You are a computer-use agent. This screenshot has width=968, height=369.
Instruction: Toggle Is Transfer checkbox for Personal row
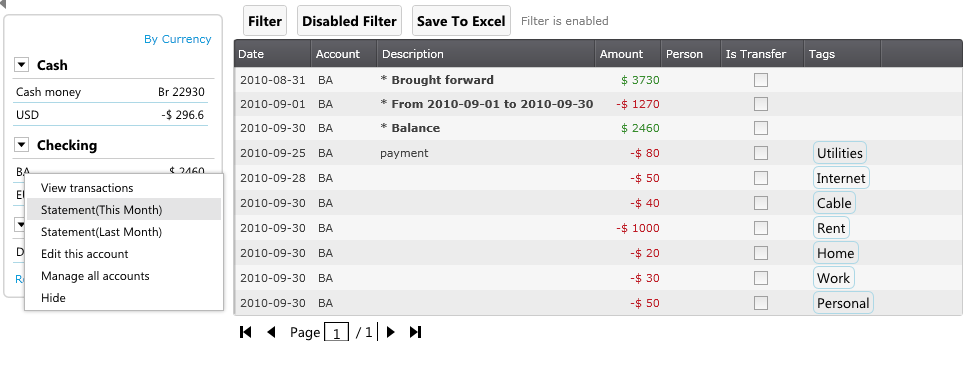pyautogui.click(x=761, y=303)
